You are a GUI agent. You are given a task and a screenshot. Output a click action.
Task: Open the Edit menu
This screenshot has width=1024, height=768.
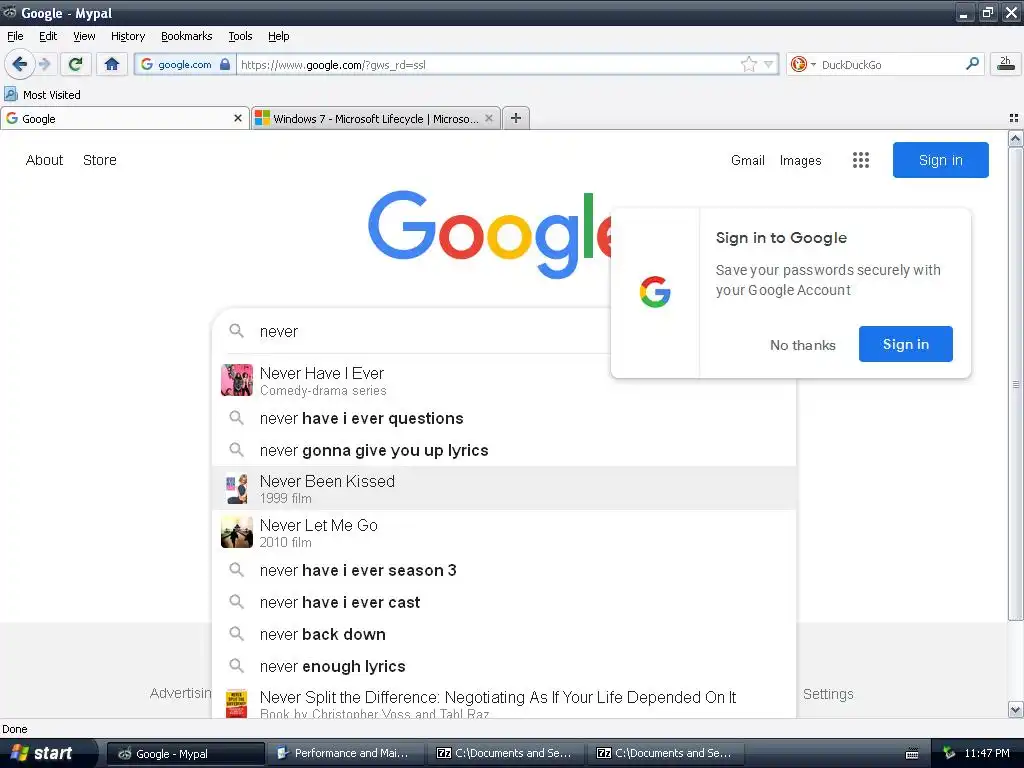[x=48, y=36]
